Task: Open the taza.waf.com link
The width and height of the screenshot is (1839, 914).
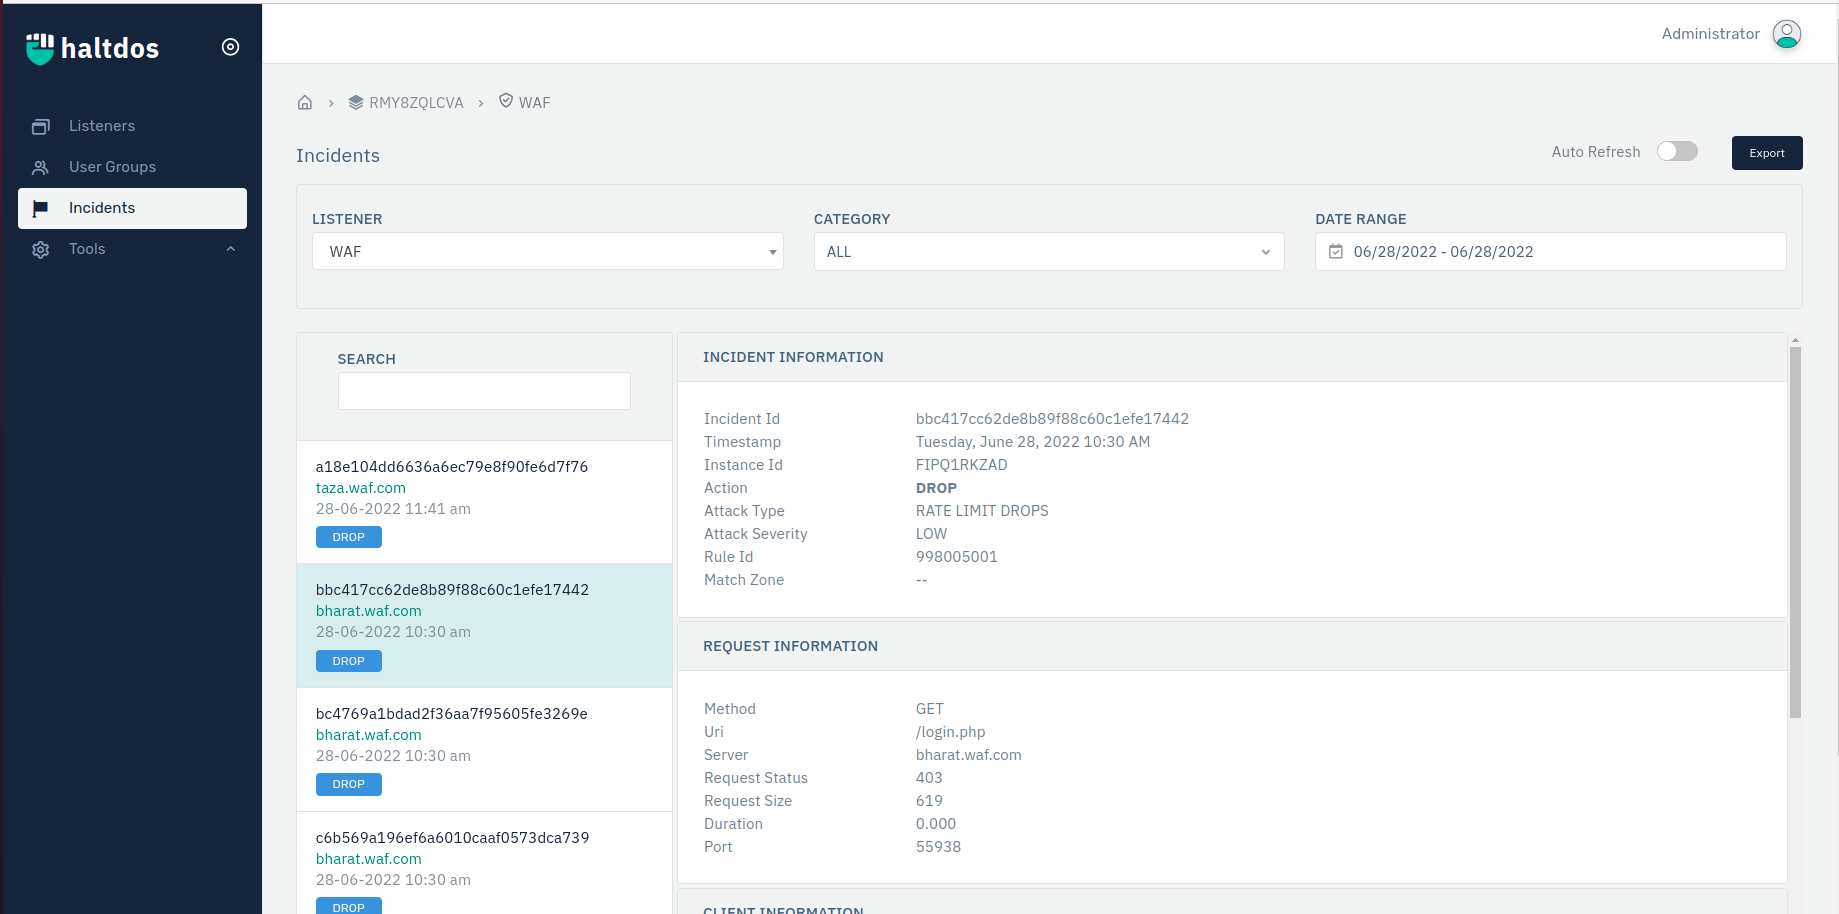Action: (361, 488)
